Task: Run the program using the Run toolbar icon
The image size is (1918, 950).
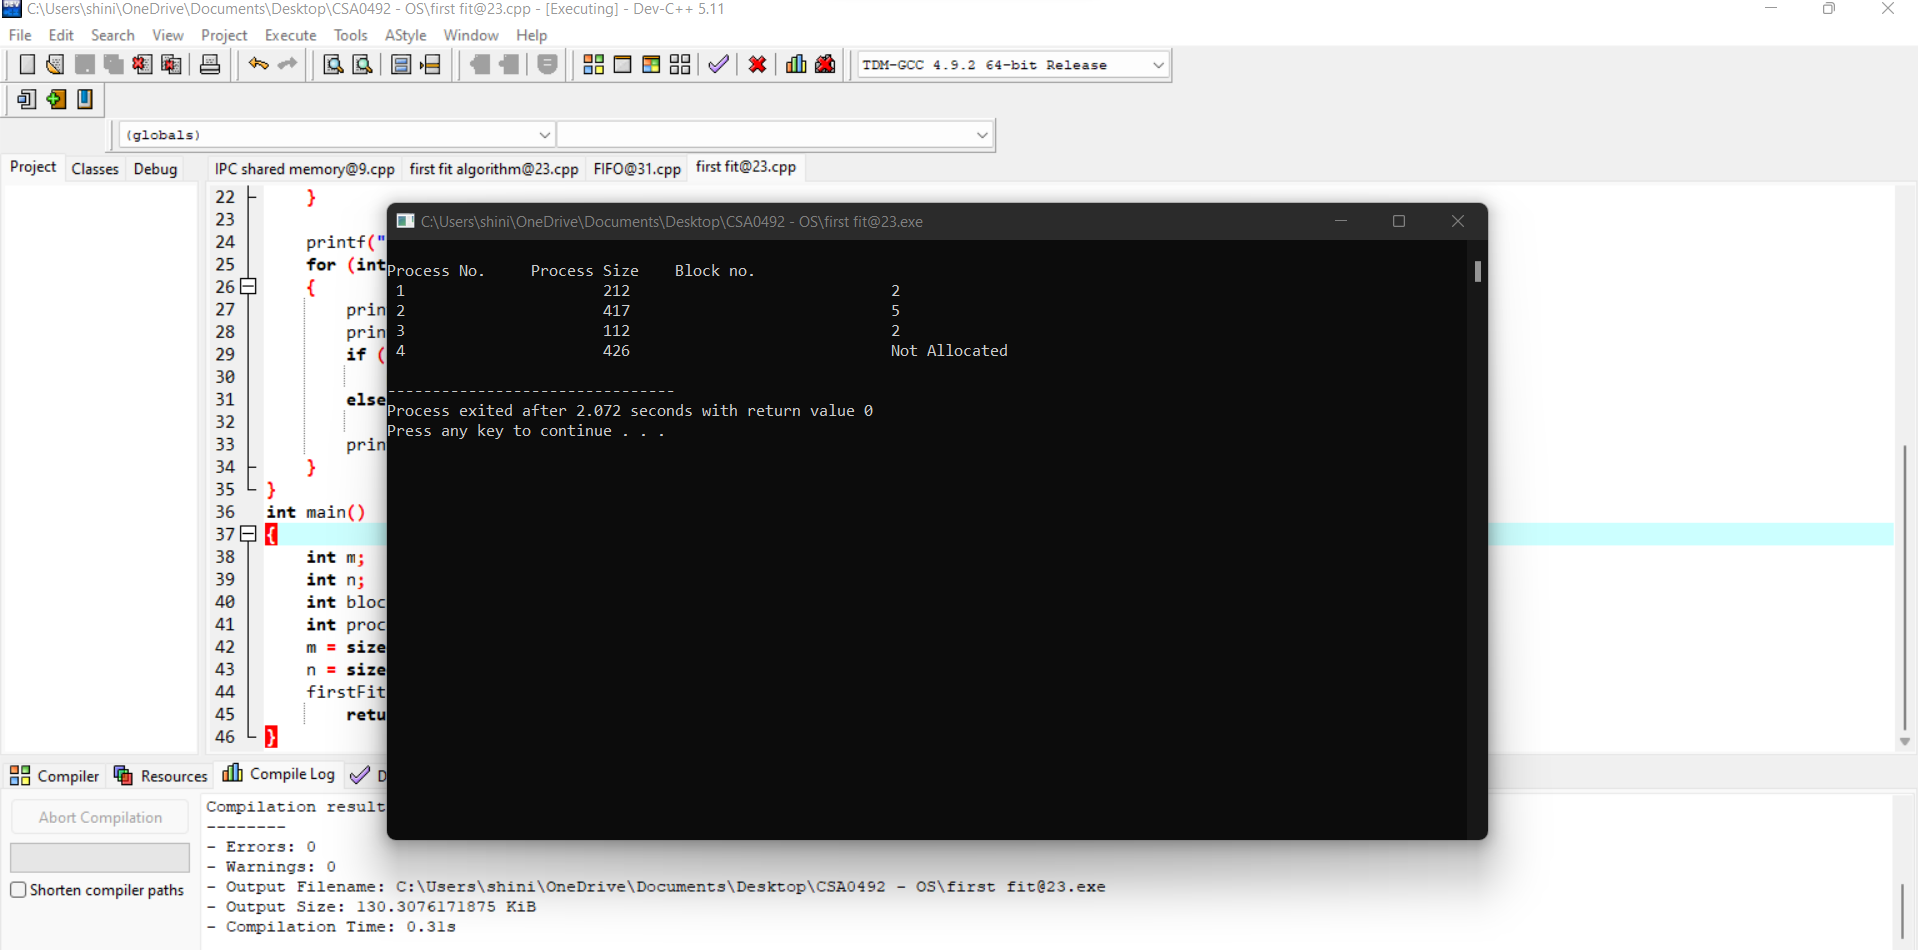Action: tap(622, 64)
